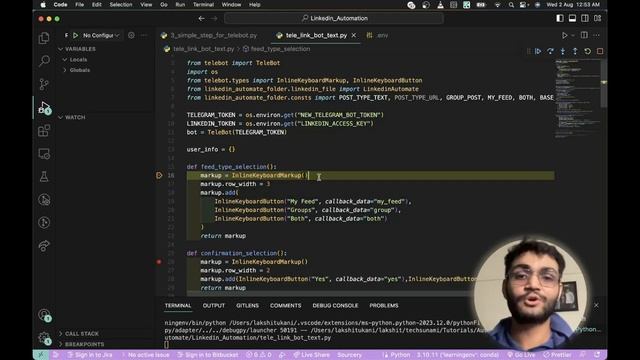Toggle secondary sidebar visibility

585,18
